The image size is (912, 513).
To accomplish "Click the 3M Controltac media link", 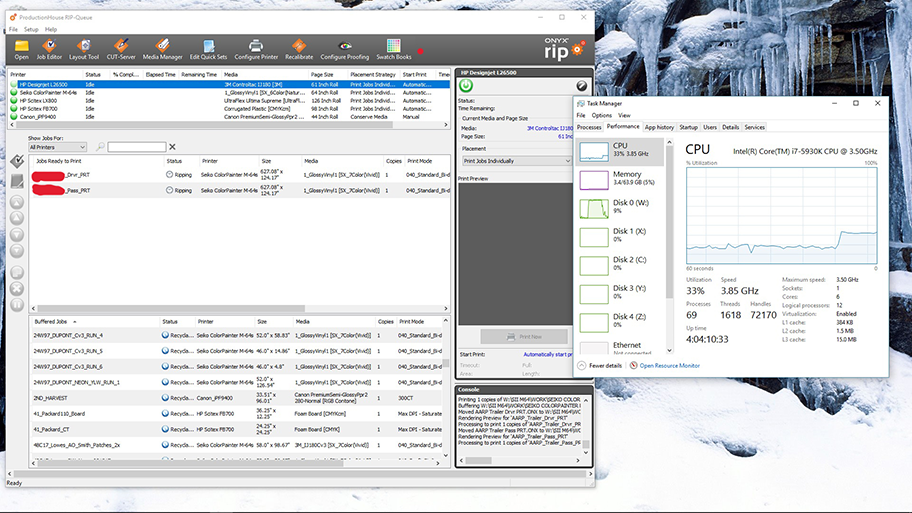I will (550, 128).
